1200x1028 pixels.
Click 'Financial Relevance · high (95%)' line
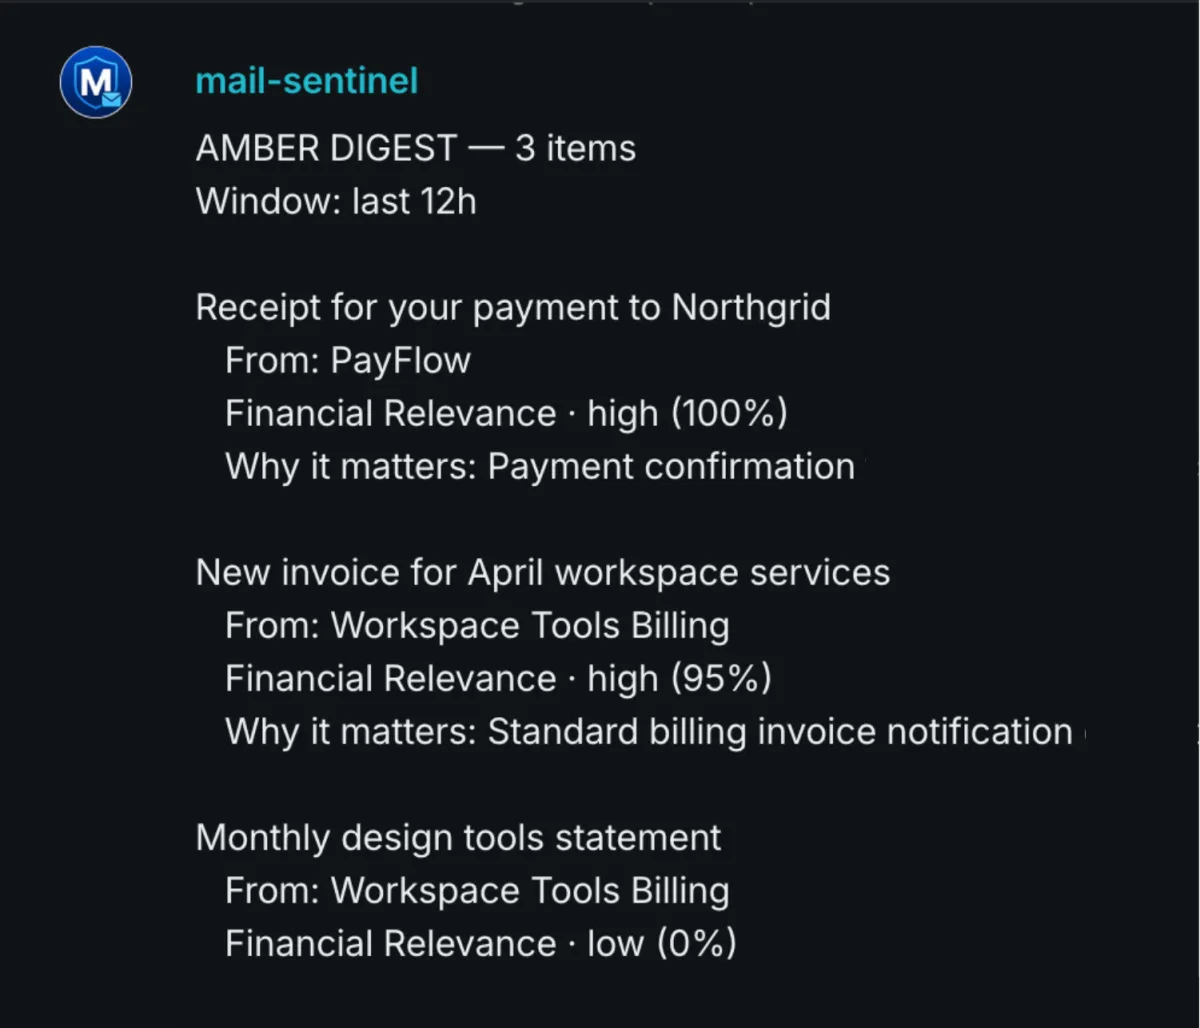tap(498, 679)
